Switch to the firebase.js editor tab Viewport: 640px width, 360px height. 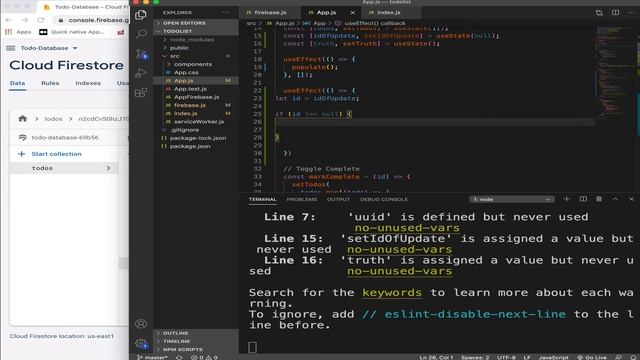(x=270, y=13)
